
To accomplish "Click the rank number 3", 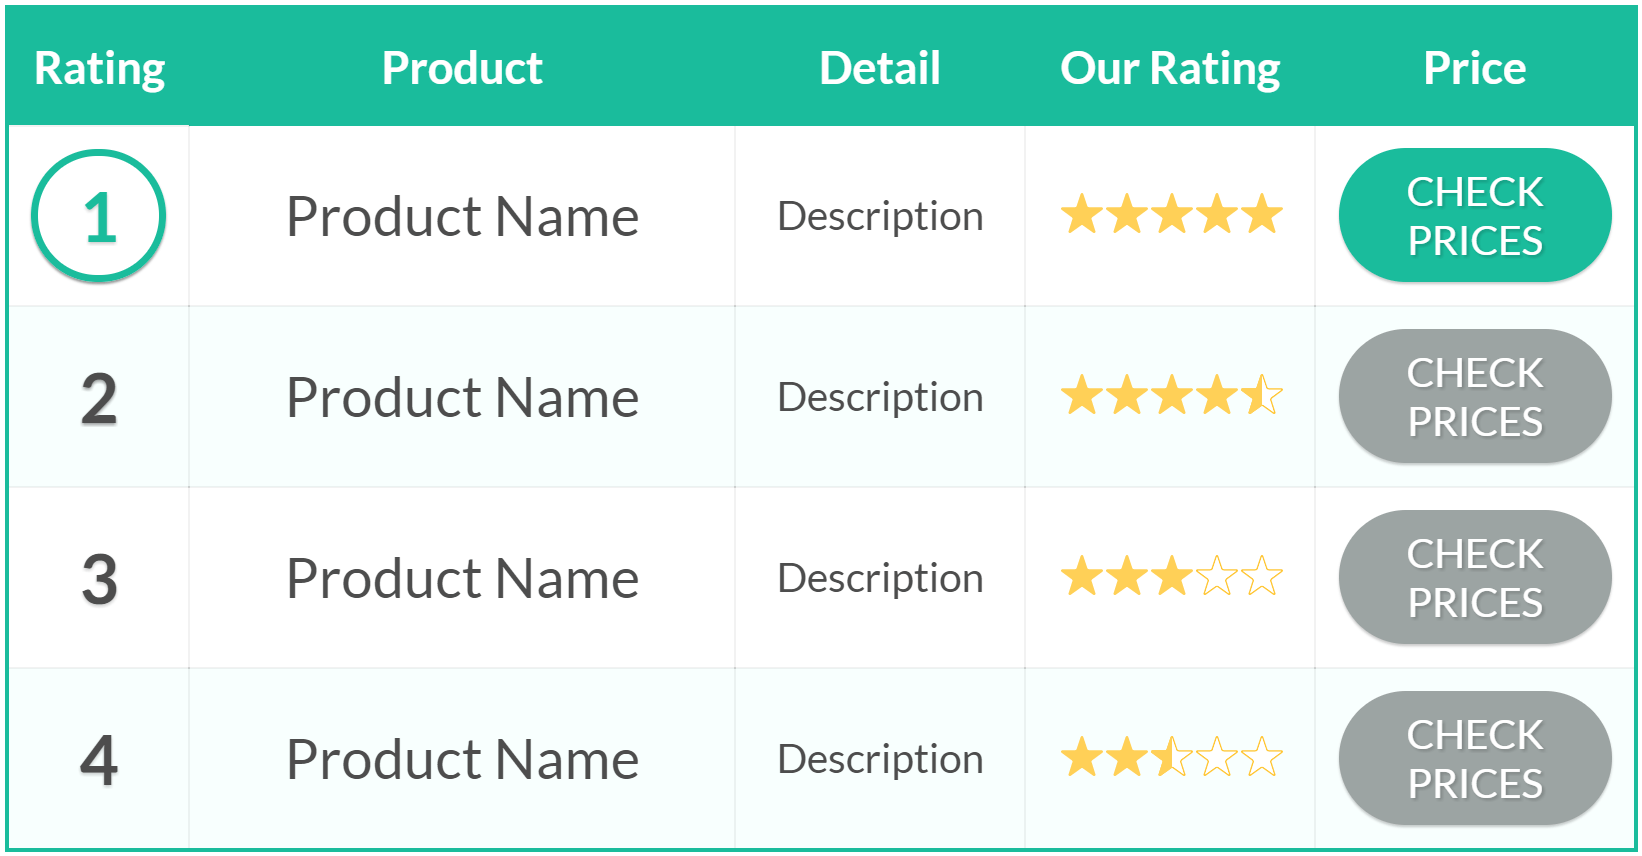I will pos(99,580).
